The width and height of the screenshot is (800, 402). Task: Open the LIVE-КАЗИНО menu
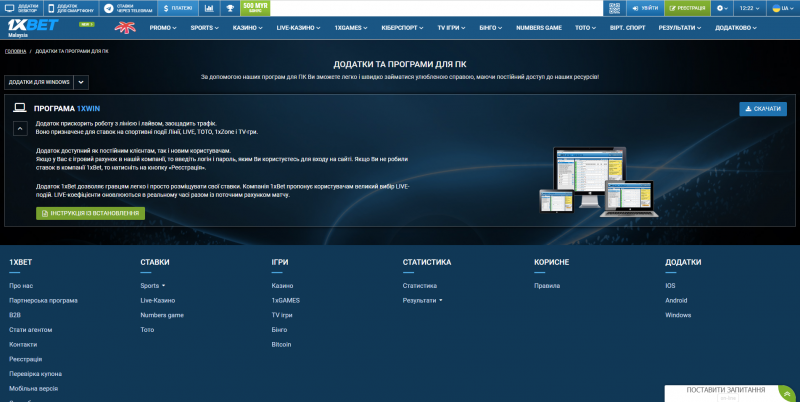click(298, 28)
